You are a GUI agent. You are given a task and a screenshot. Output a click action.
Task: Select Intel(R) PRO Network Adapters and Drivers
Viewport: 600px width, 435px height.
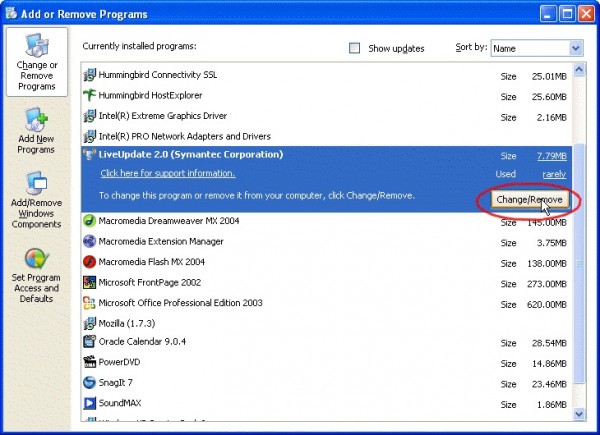point(326,136)
